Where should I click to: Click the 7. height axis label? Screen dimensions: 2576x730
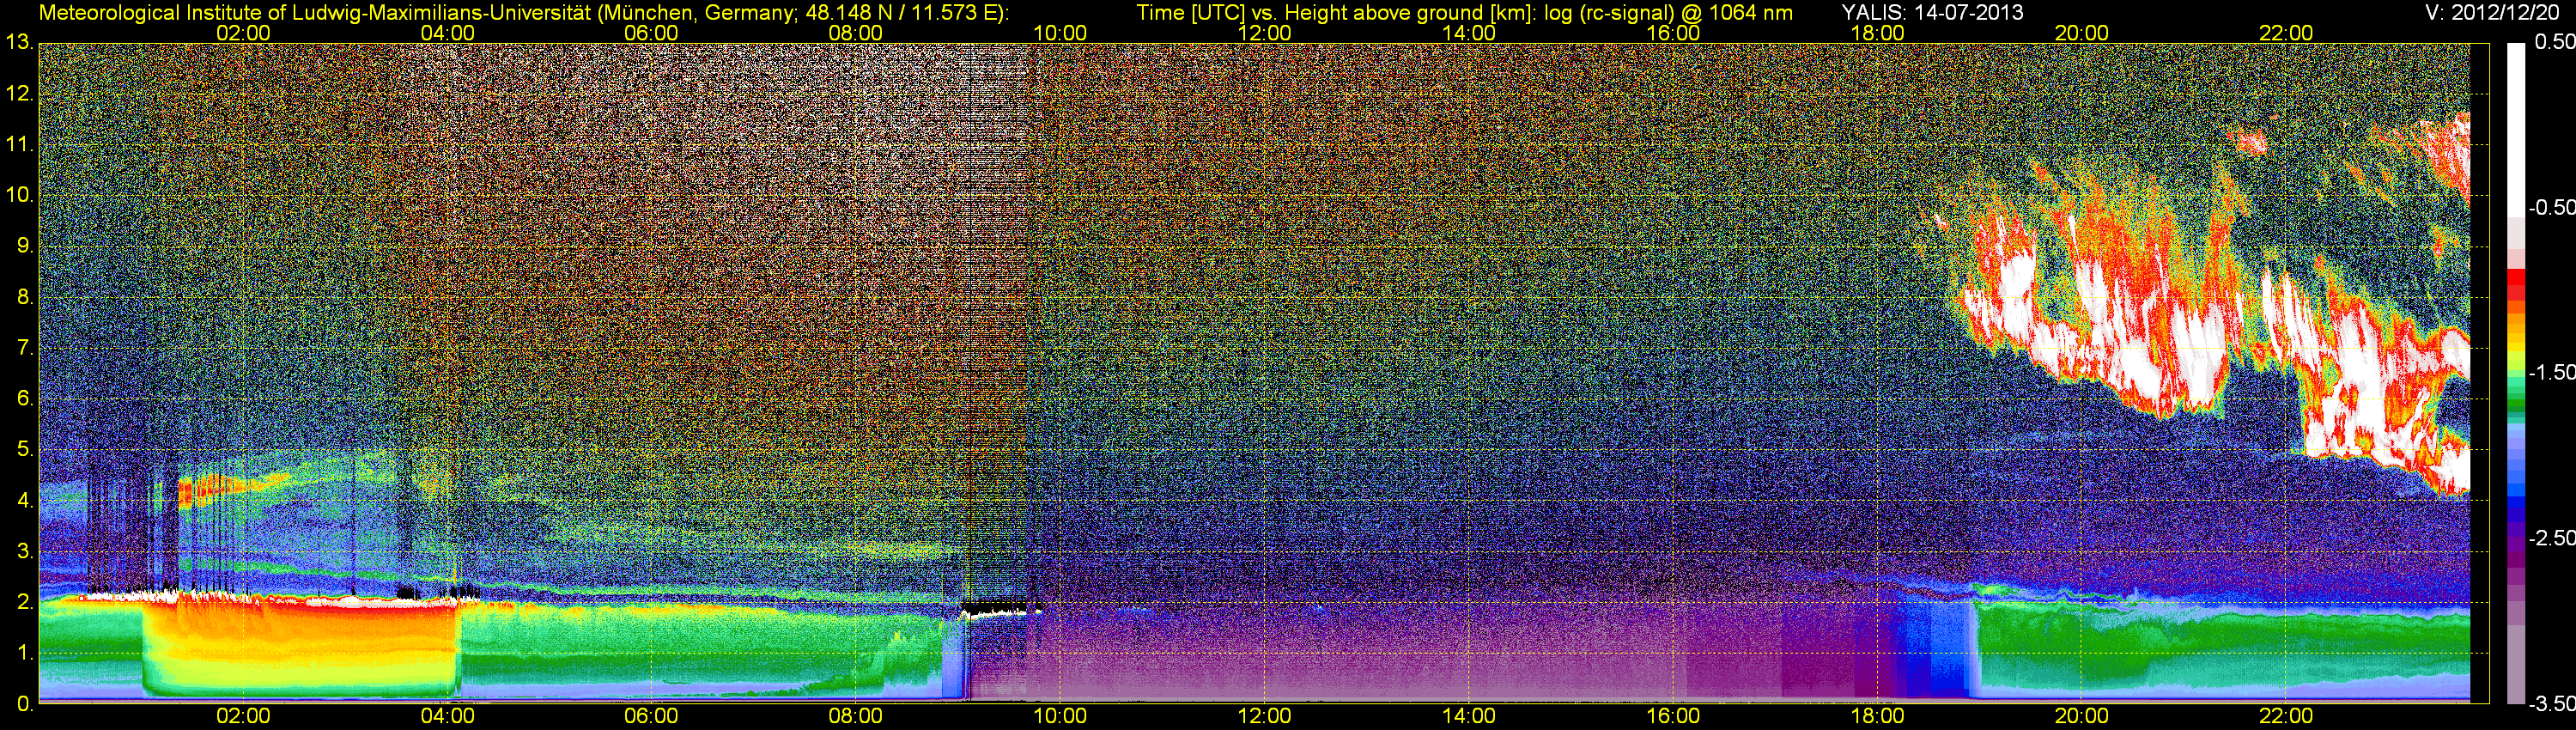pyautogui.click(x=25, y=347)
